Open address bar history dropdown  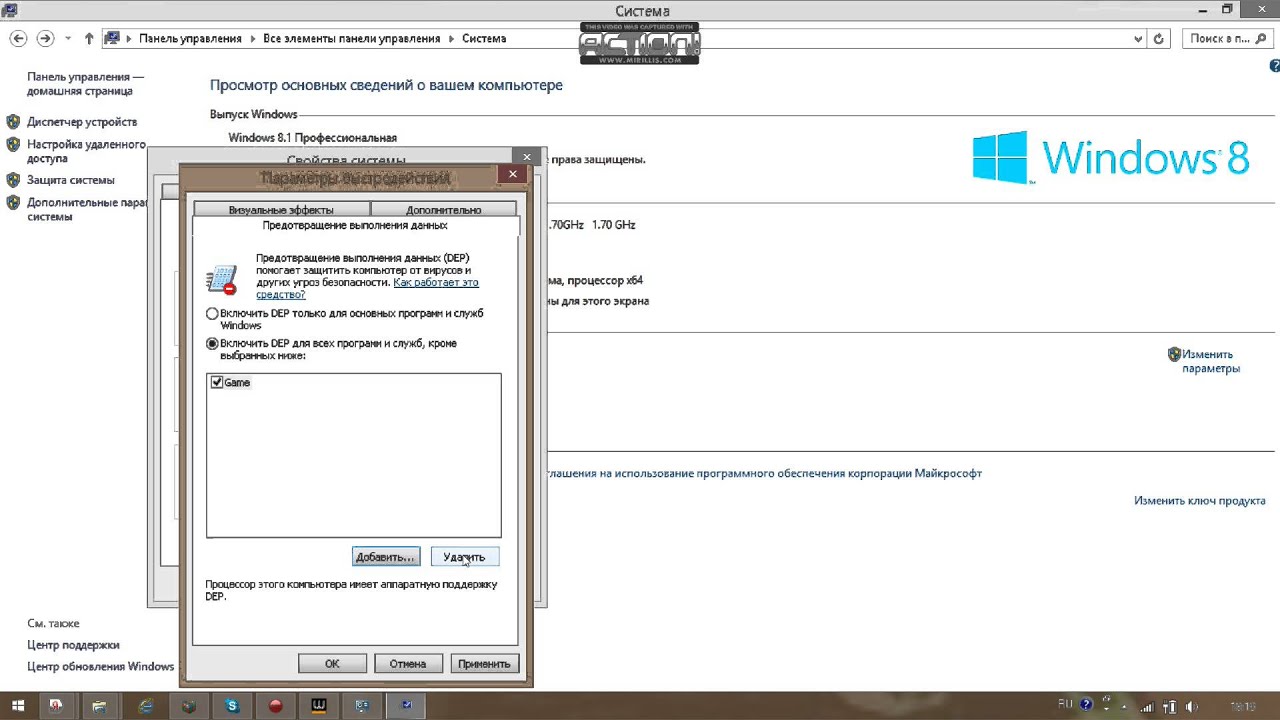point(1139,39)
